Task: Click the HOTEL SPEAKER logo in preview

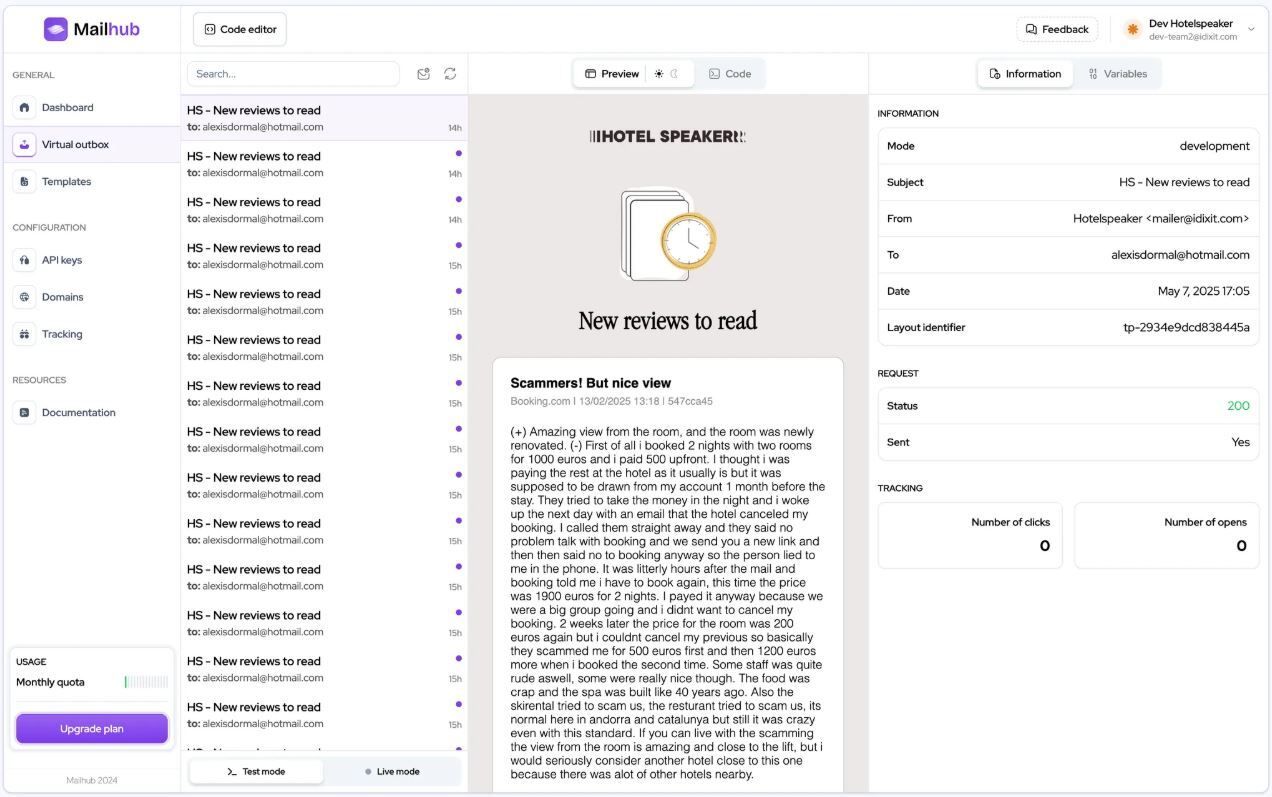Action: click(x=668, y=136)
